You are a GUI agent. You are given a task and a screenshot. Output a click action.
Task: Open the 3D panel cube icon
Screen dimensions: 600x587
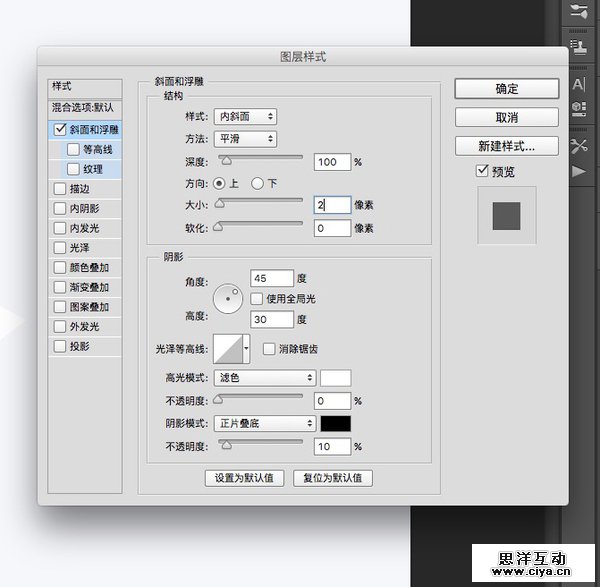pyautogui.click(x=578, y=110)
